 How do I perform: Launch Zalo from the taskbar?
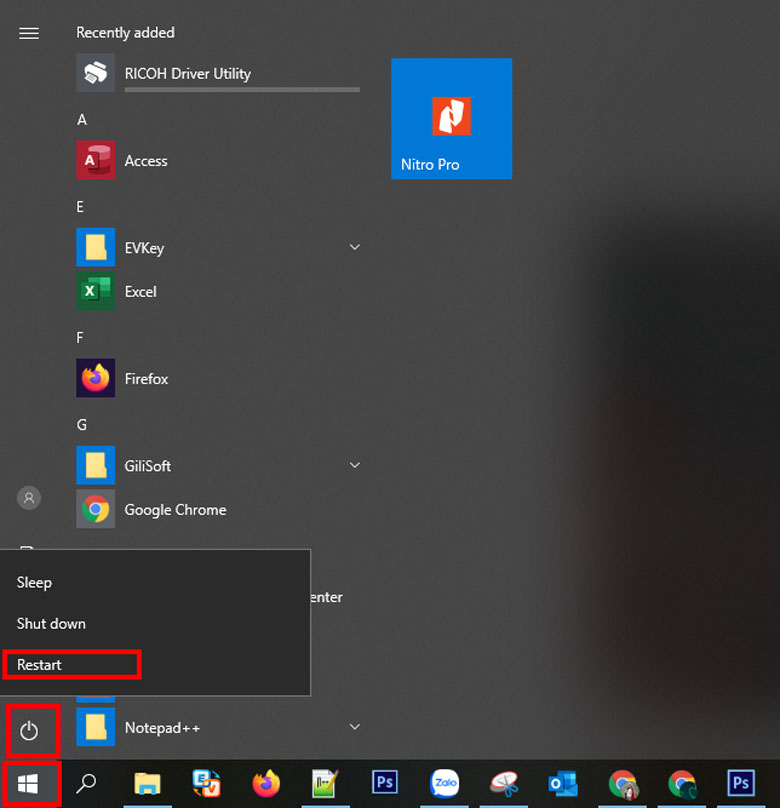pyautogui.click(x=444, y=783)
